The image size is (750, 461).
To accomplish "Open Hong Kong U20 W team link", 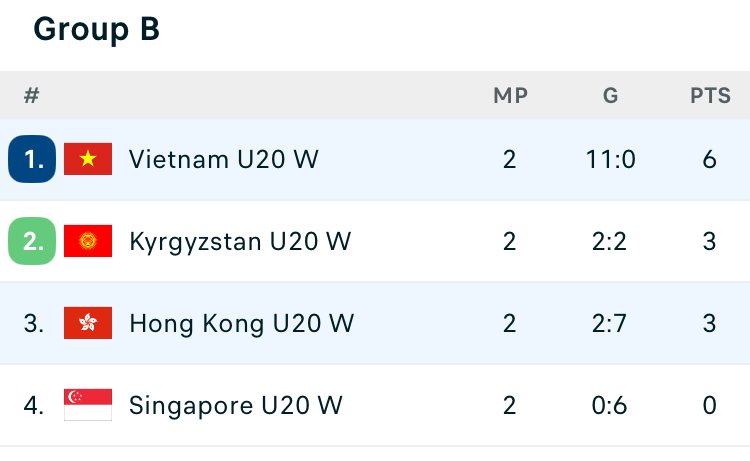I will (242, 324).
